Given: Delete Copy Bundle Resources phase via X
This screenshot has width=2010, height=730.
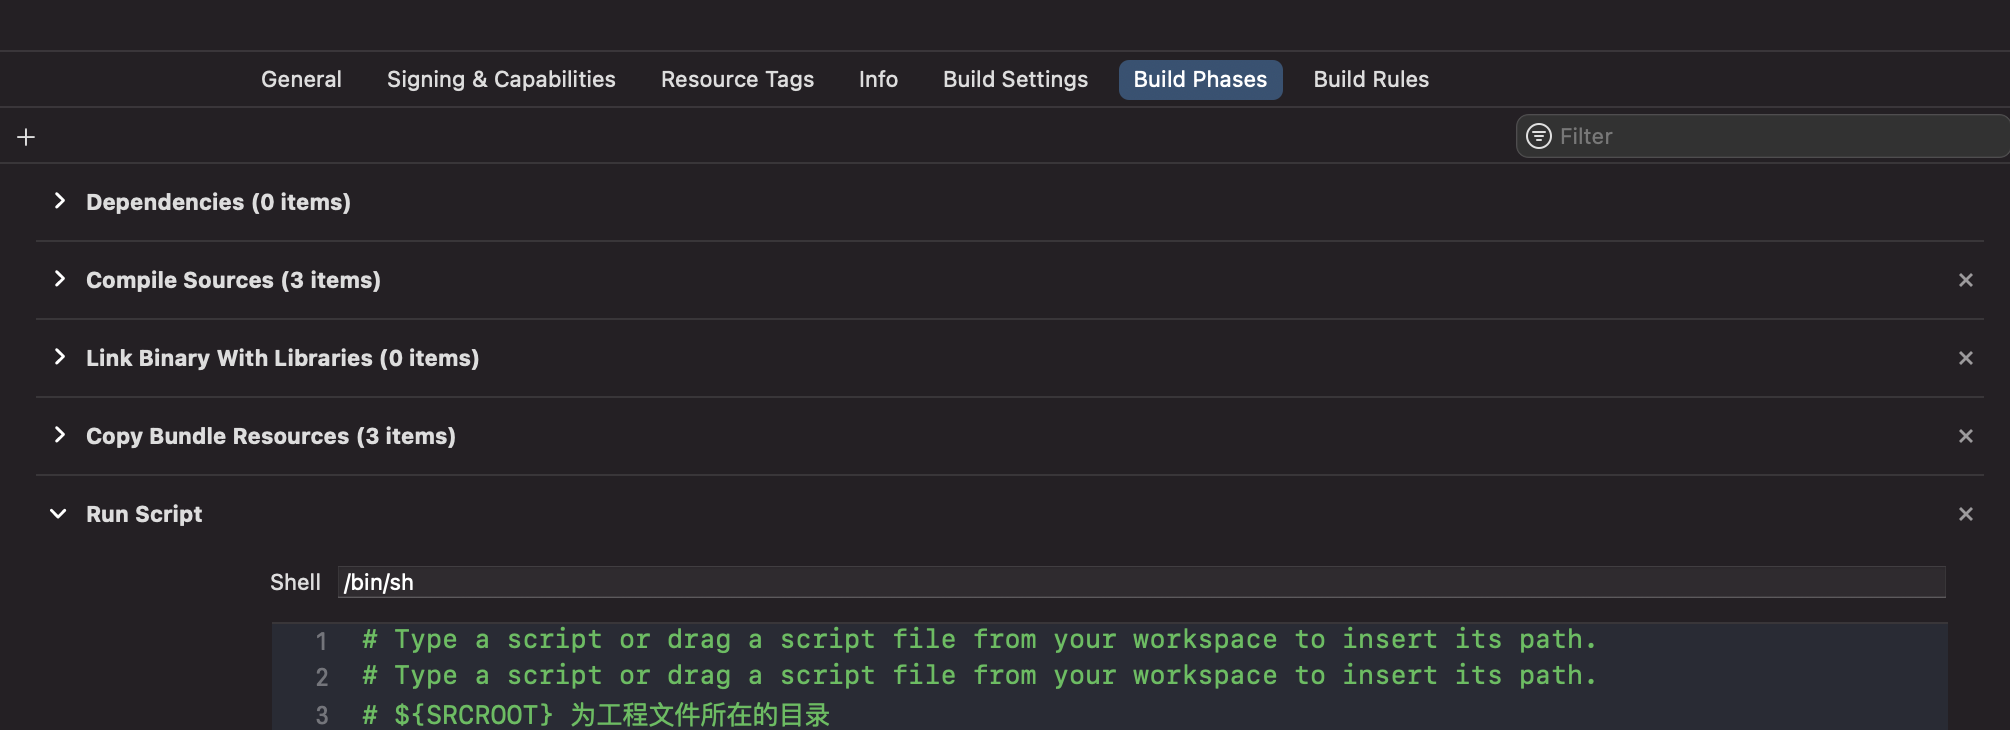Looking at the screenshot, I should point(1965,436).
